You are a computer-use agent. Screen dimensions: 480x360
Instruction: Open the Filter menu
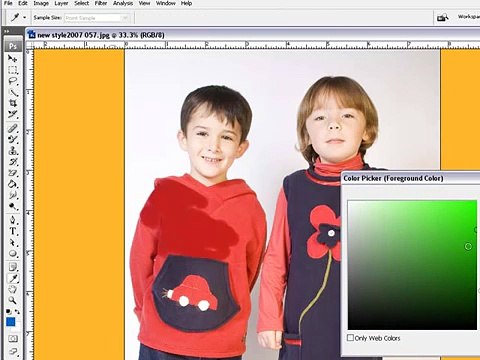pos(101,3)
